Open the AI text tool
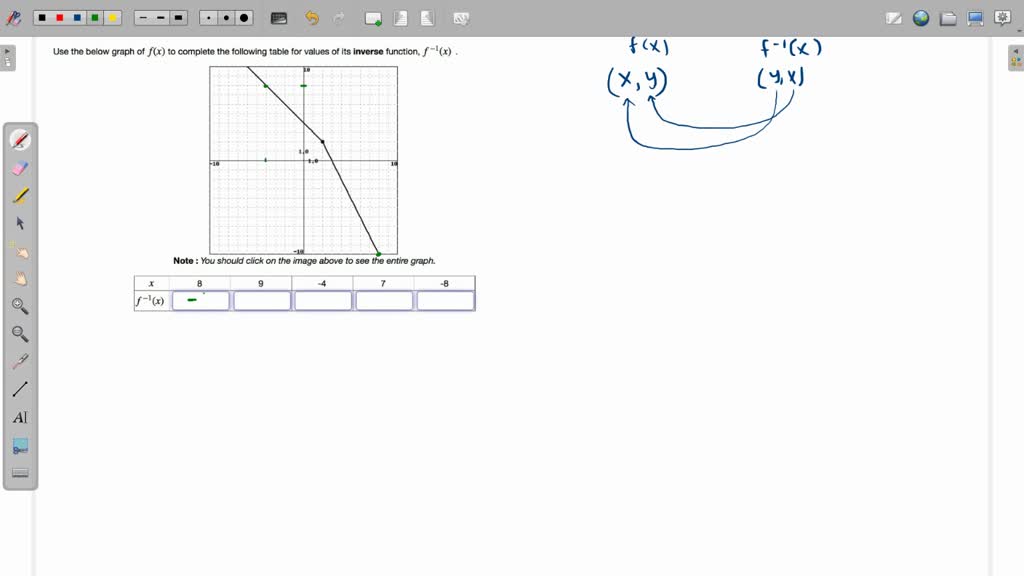The height and width of the screenshot is (576, 1024). (x=19, y=417)
